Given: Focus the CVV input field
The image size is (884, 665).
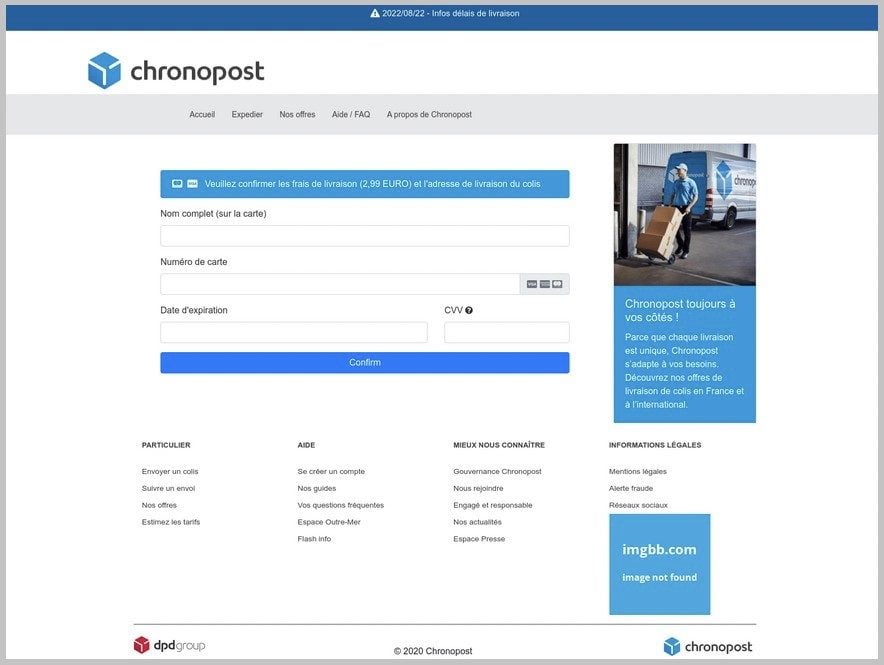Looking at the screenshot, I should point(507,332).
